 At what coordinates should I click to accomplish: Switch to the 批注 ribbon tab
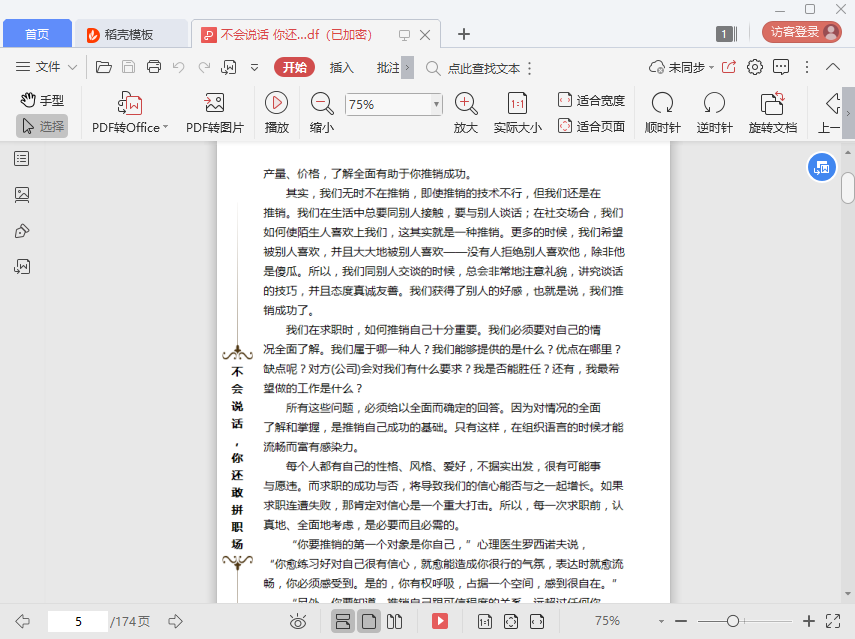point(388,68)
